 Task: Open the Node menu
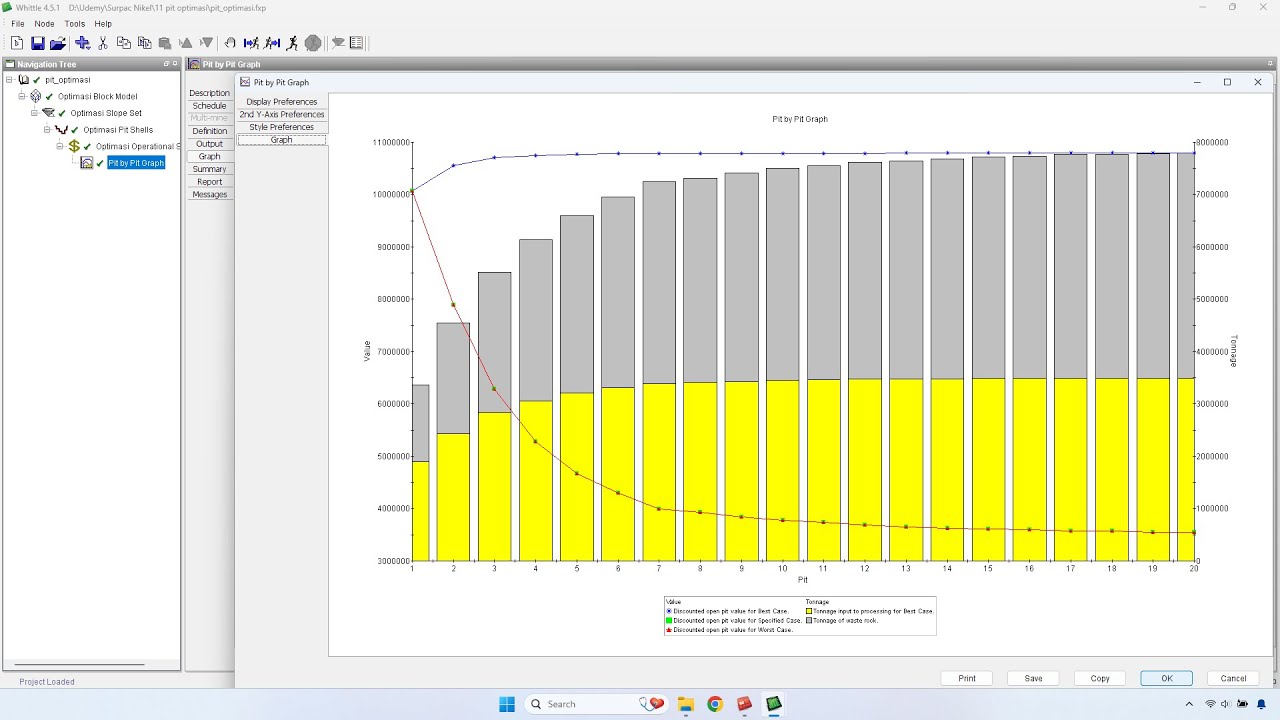[x=45, y=23]
